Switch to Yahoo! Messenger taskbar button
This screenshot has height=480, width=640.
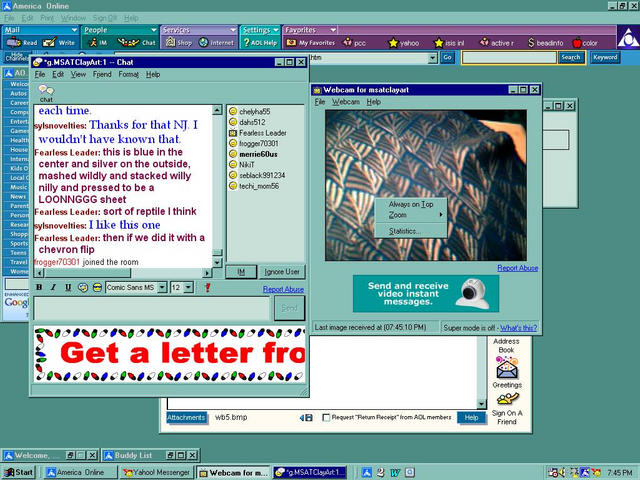click(156, 473)
